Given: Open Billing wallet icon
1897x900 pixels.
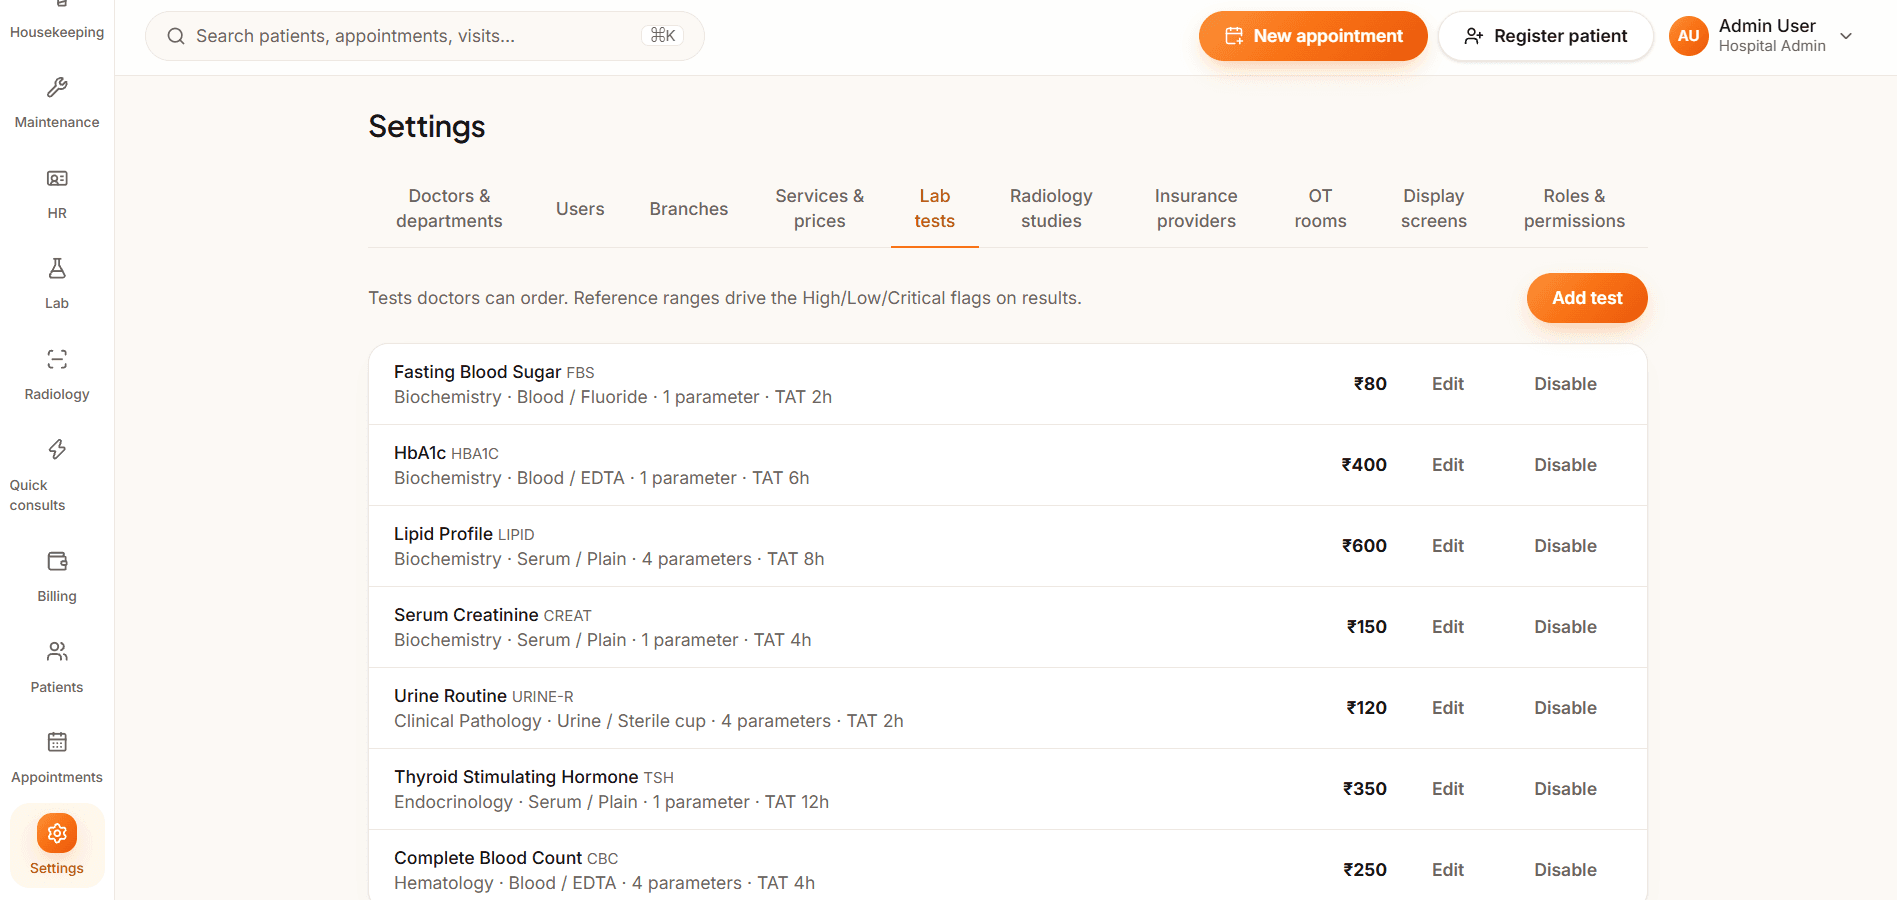Looking at the screenshot, I should coord(57,562).
